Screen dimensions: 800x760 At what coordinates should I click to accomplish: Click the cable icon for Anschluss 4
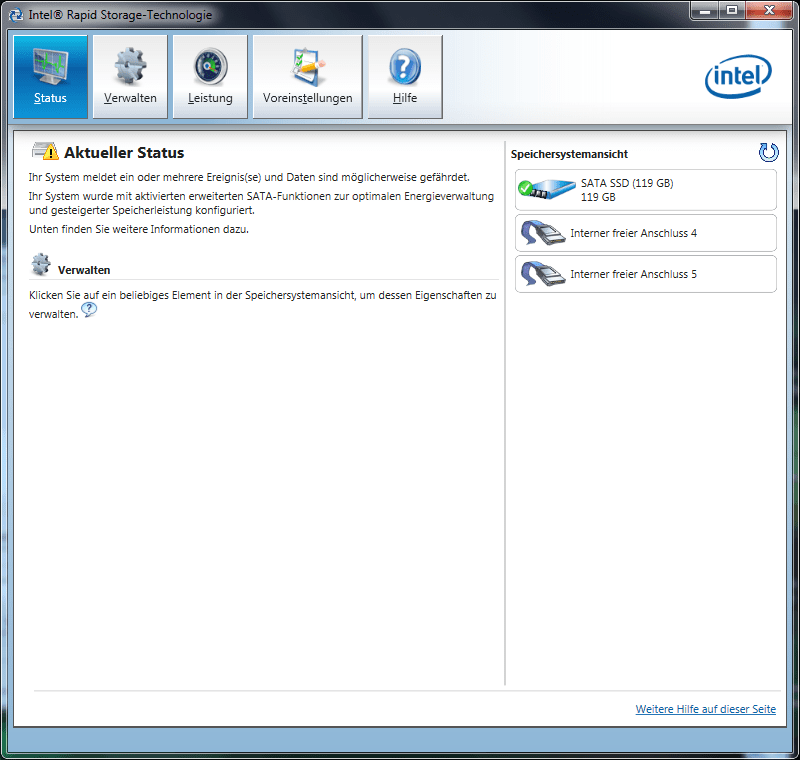(x=542, y=233)
